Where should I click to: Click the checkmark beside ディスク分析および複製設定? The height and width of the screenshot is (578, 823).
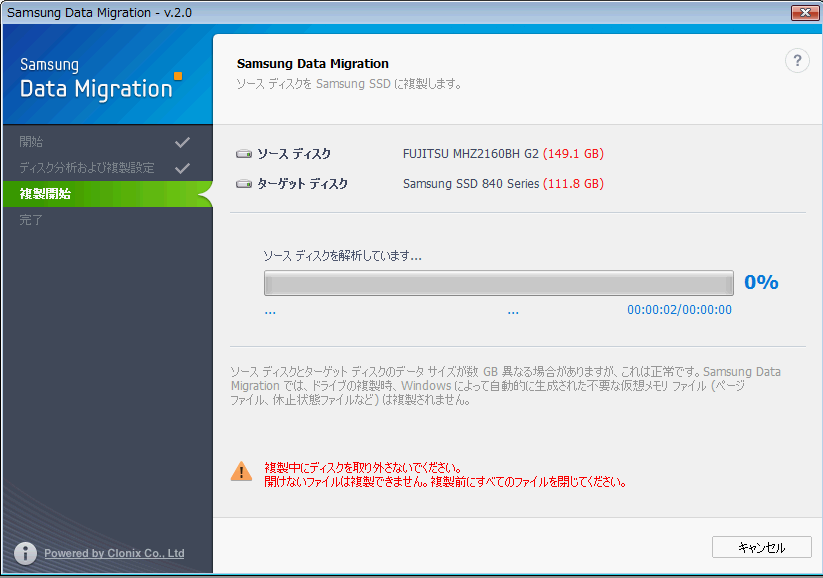click(x=182, y=168)
